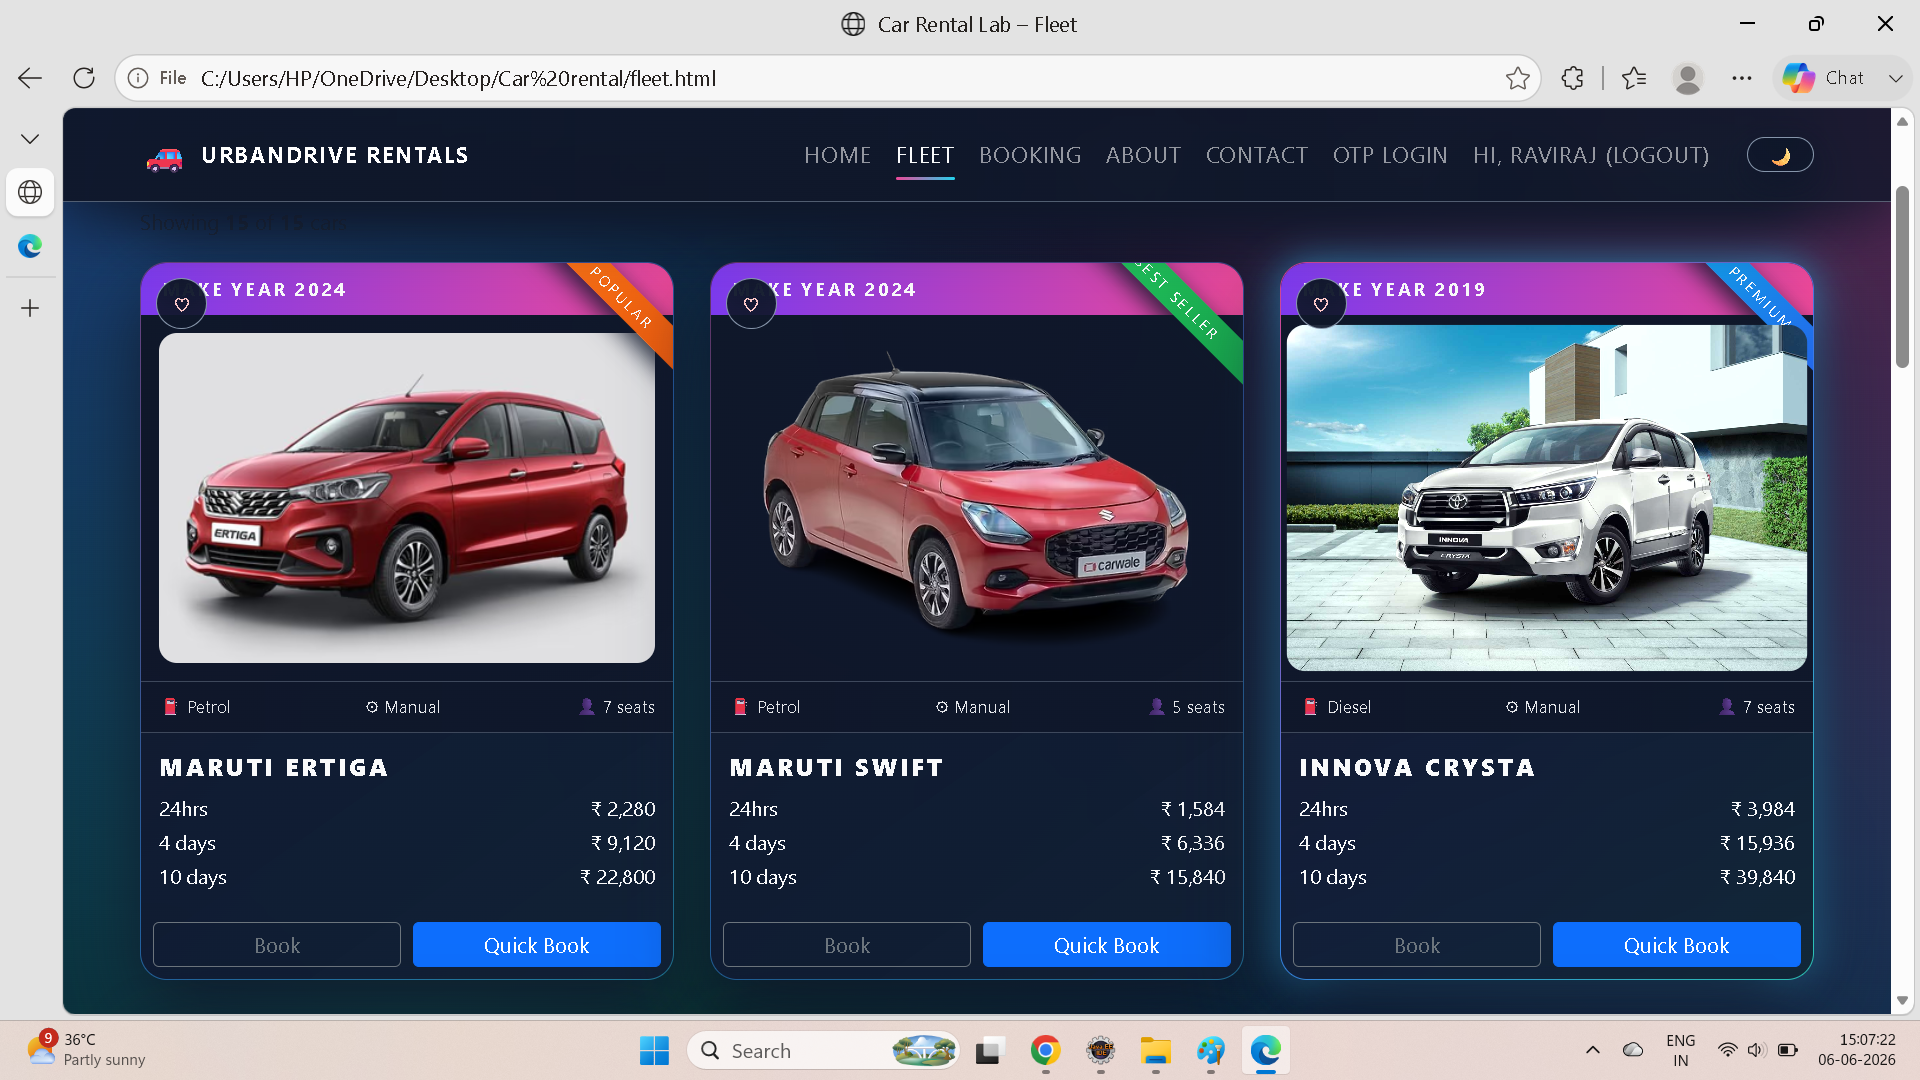Open the Edge icon in sidebar
The height and width of the screenshot is (1080, 1920).
pos(30,246)
